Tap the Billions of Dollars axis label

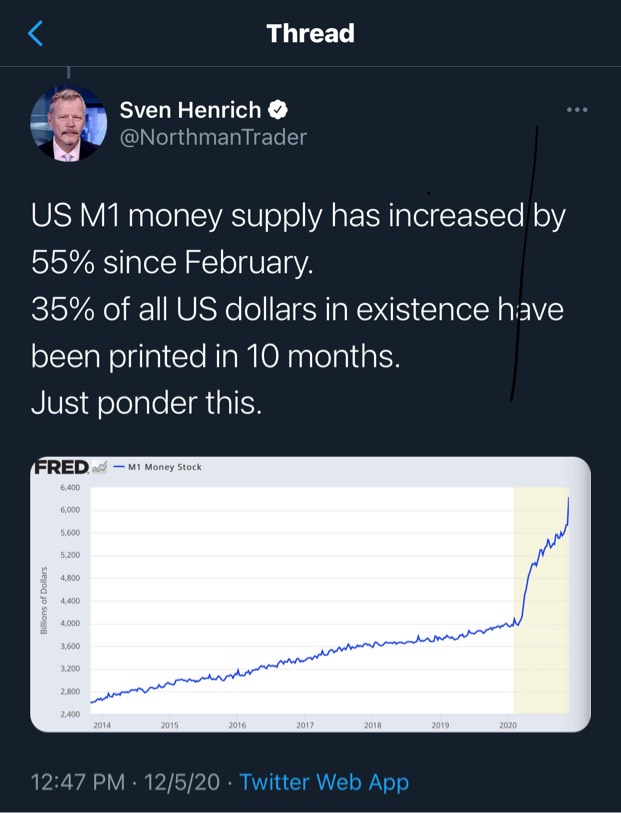tap(44, 600)
